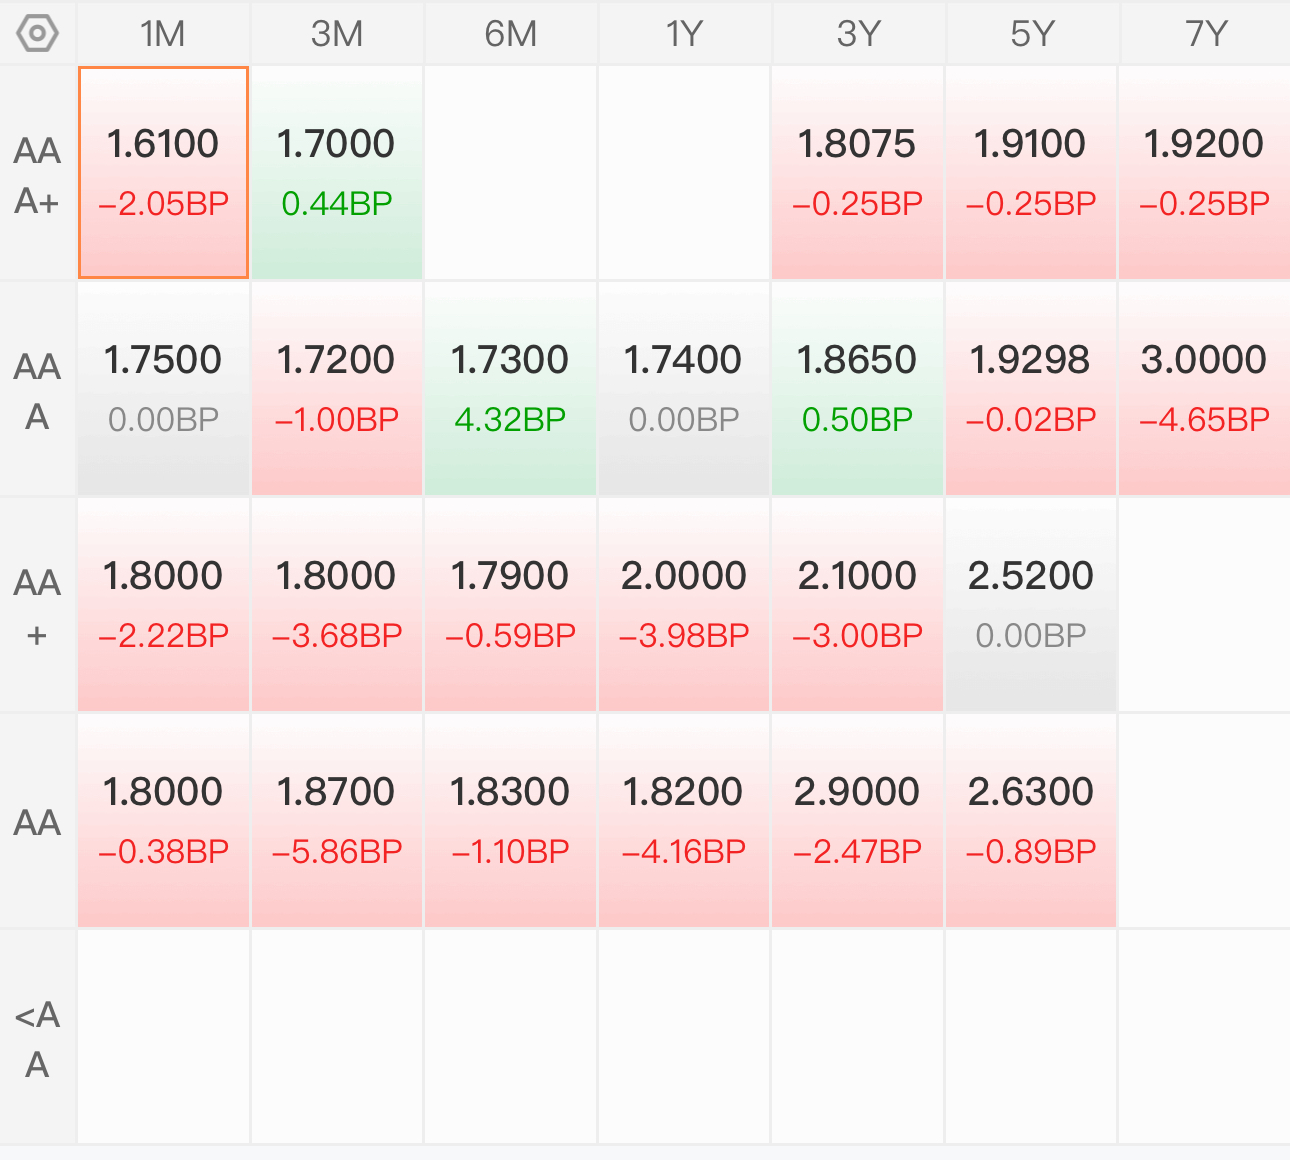Viewport: 1290px width, 1160px height.
Task: Select the 3M maturity column header
Action: [x=337, y=34]
